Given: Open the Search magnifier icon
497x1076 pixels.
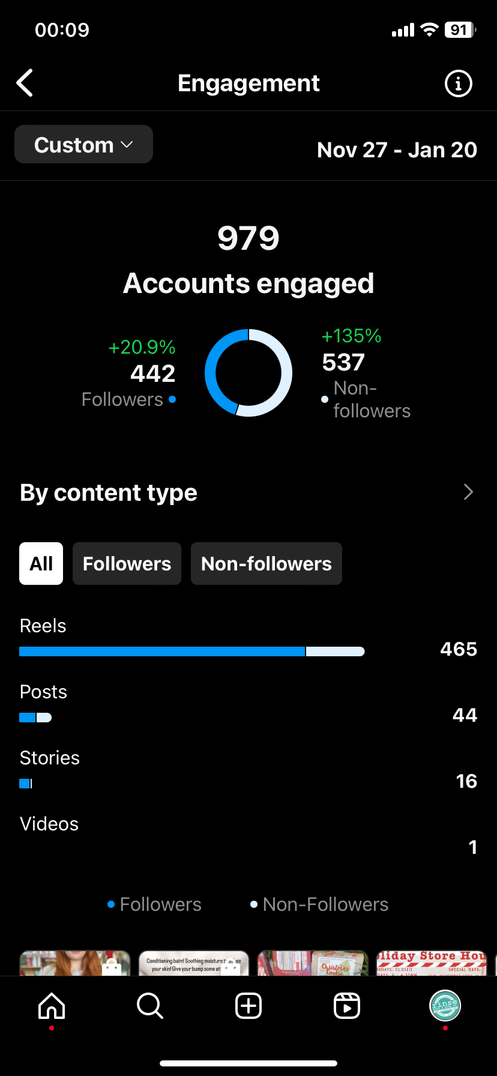Looking at the screenshot, I should [150, 1006].
